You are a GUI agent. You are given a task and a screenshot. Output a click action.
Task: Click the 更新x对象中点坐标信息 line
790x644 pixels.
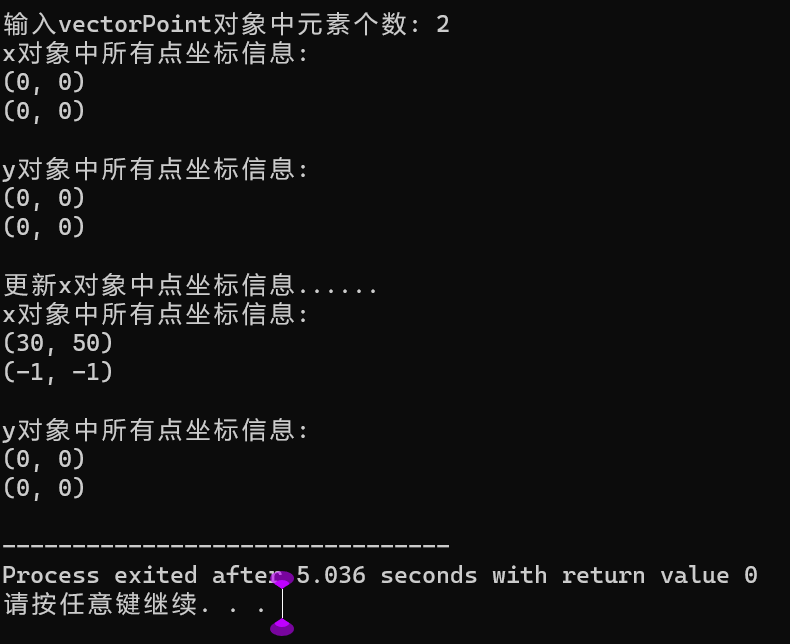pos(190,285)
